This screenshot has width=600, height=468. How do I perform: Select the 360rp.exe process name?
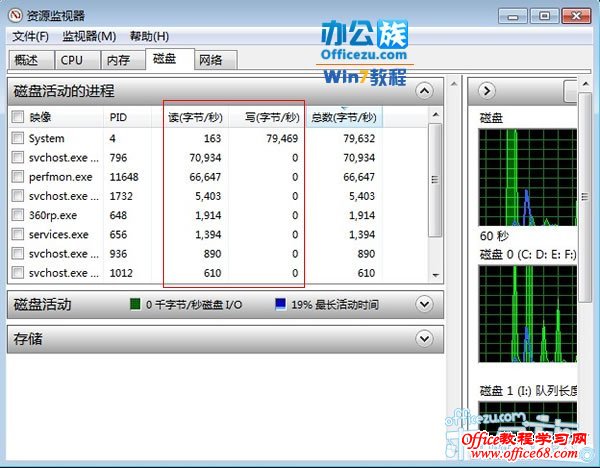53,215
